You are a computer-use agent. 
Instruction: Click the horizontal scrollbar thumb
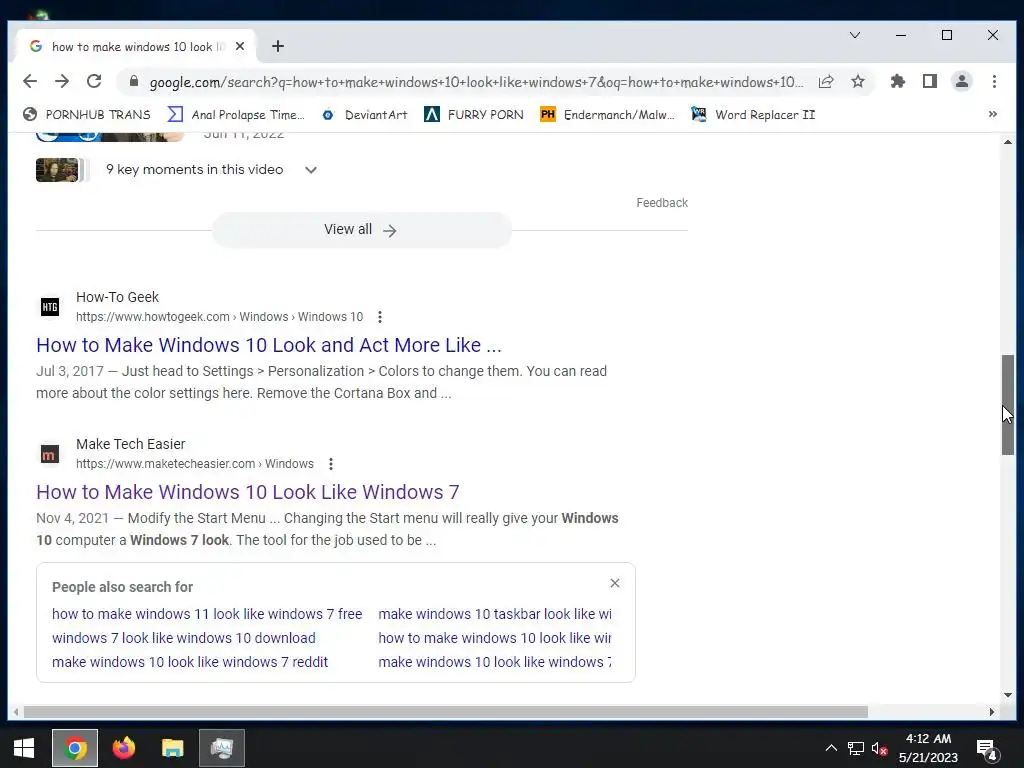[446, 712]
